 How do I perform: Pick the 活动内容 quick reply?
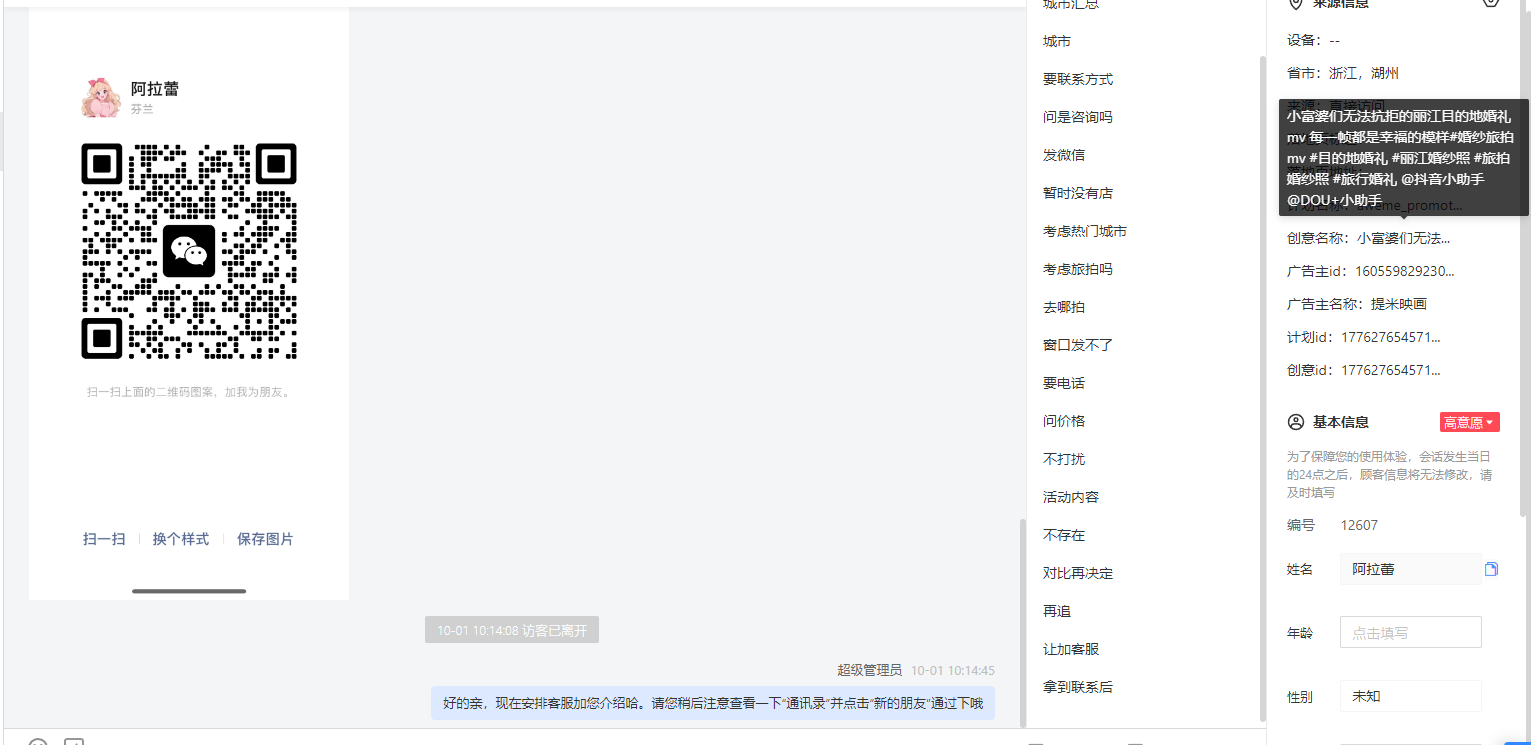tap(1071, 497)
